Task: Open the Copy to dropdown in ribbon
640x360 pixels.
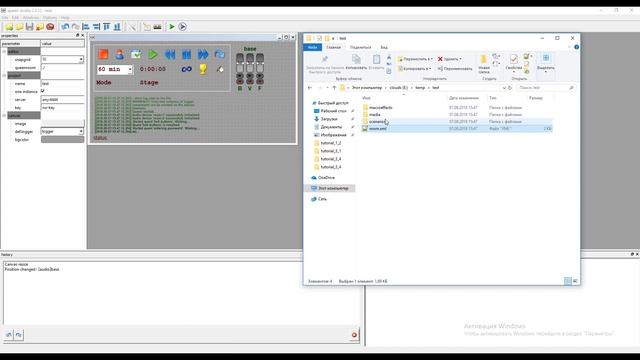Action: pos(415,69)
